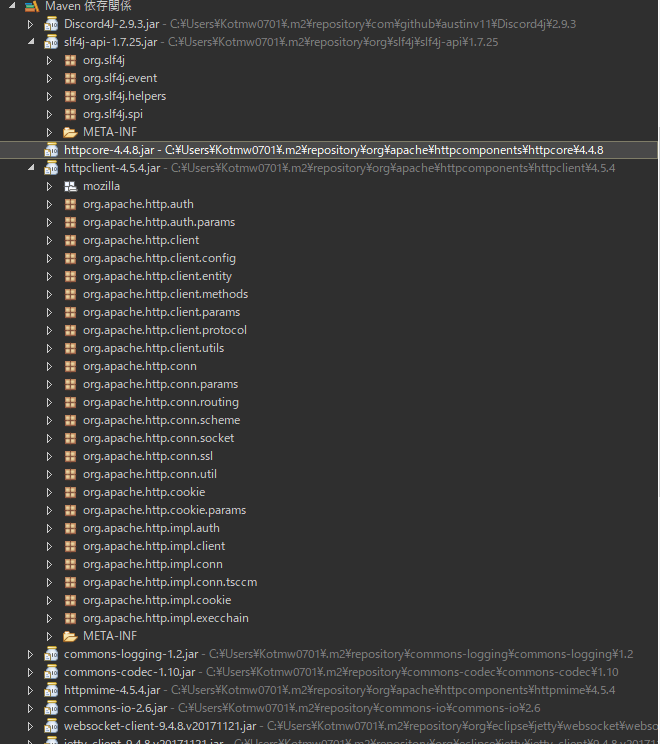Click the org.apache.http.client package icon
This screenshot has width=660, height=744.
click(70, 241)
